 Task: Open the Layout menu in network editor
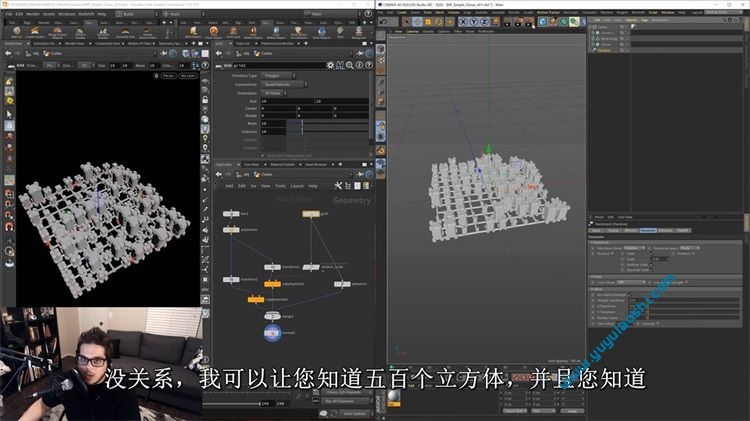297,186
